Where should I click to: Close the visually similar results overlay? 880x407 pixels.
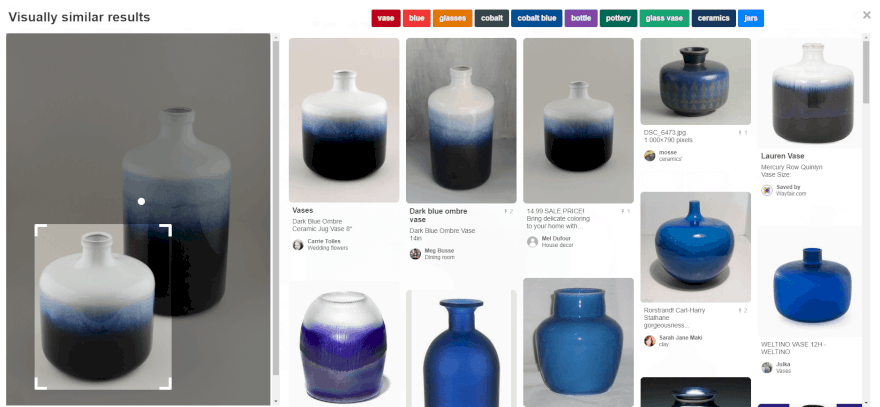867,15
